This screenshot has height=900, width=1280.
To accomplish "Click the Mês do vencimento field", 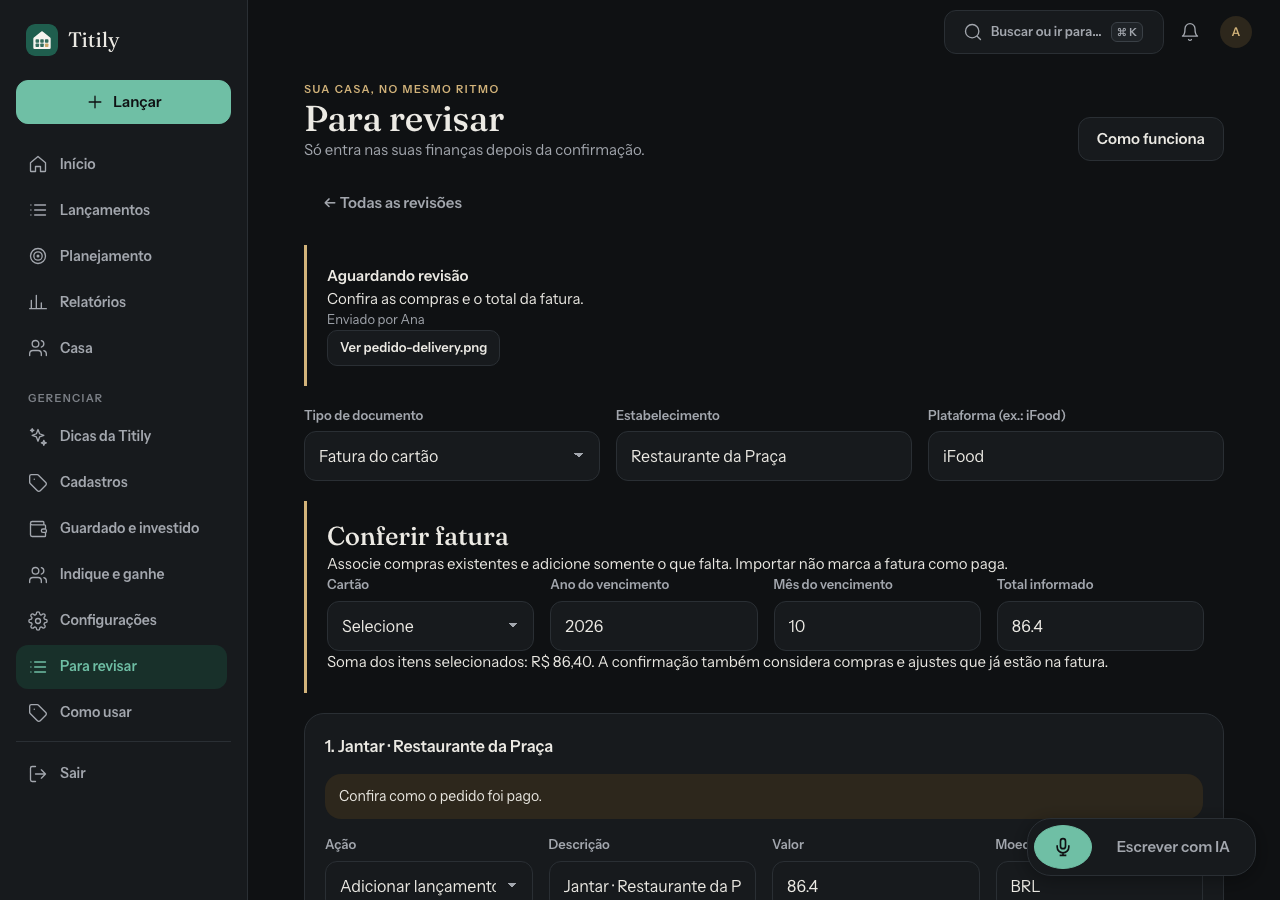I will point(877,626).
